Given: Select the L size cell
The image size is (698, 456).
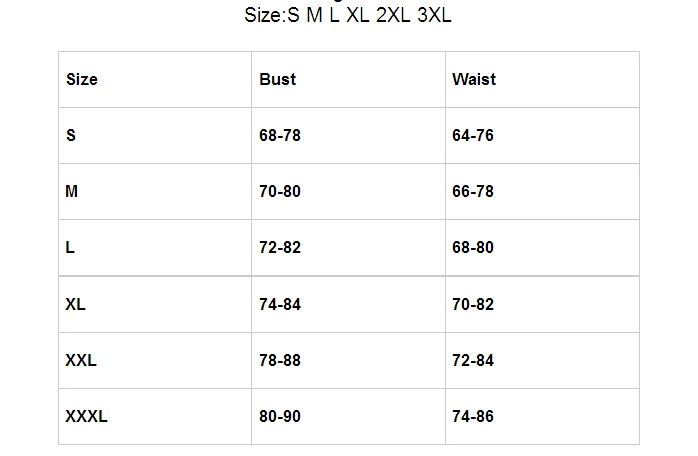Looking at the screenshot, I should (x=155, y=248).
